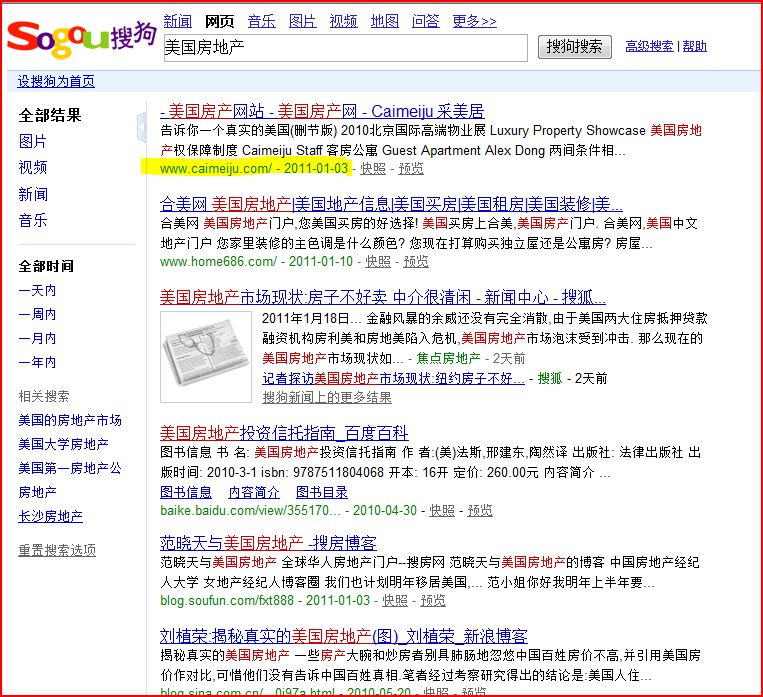The image size is (763, 697).
Task: Click 搜狗新闻上的更多结果 link
Action: point(327,397)
